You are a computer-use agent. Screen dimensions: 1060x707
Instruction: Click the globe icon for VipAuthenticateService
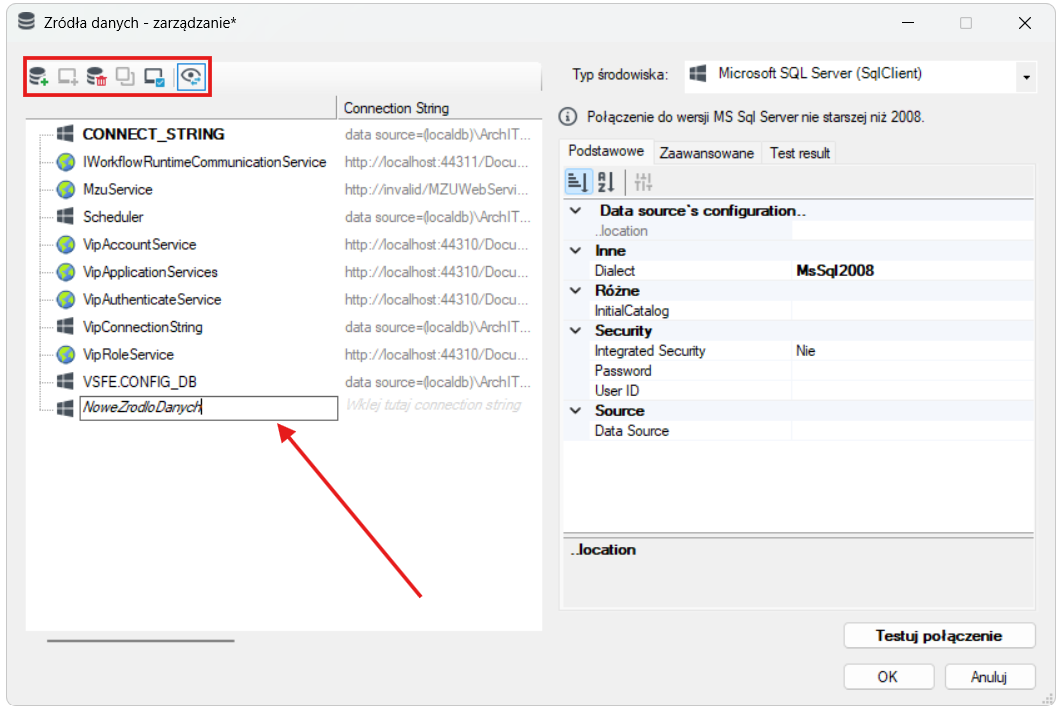pyautogui.click(x=66, y=299)
